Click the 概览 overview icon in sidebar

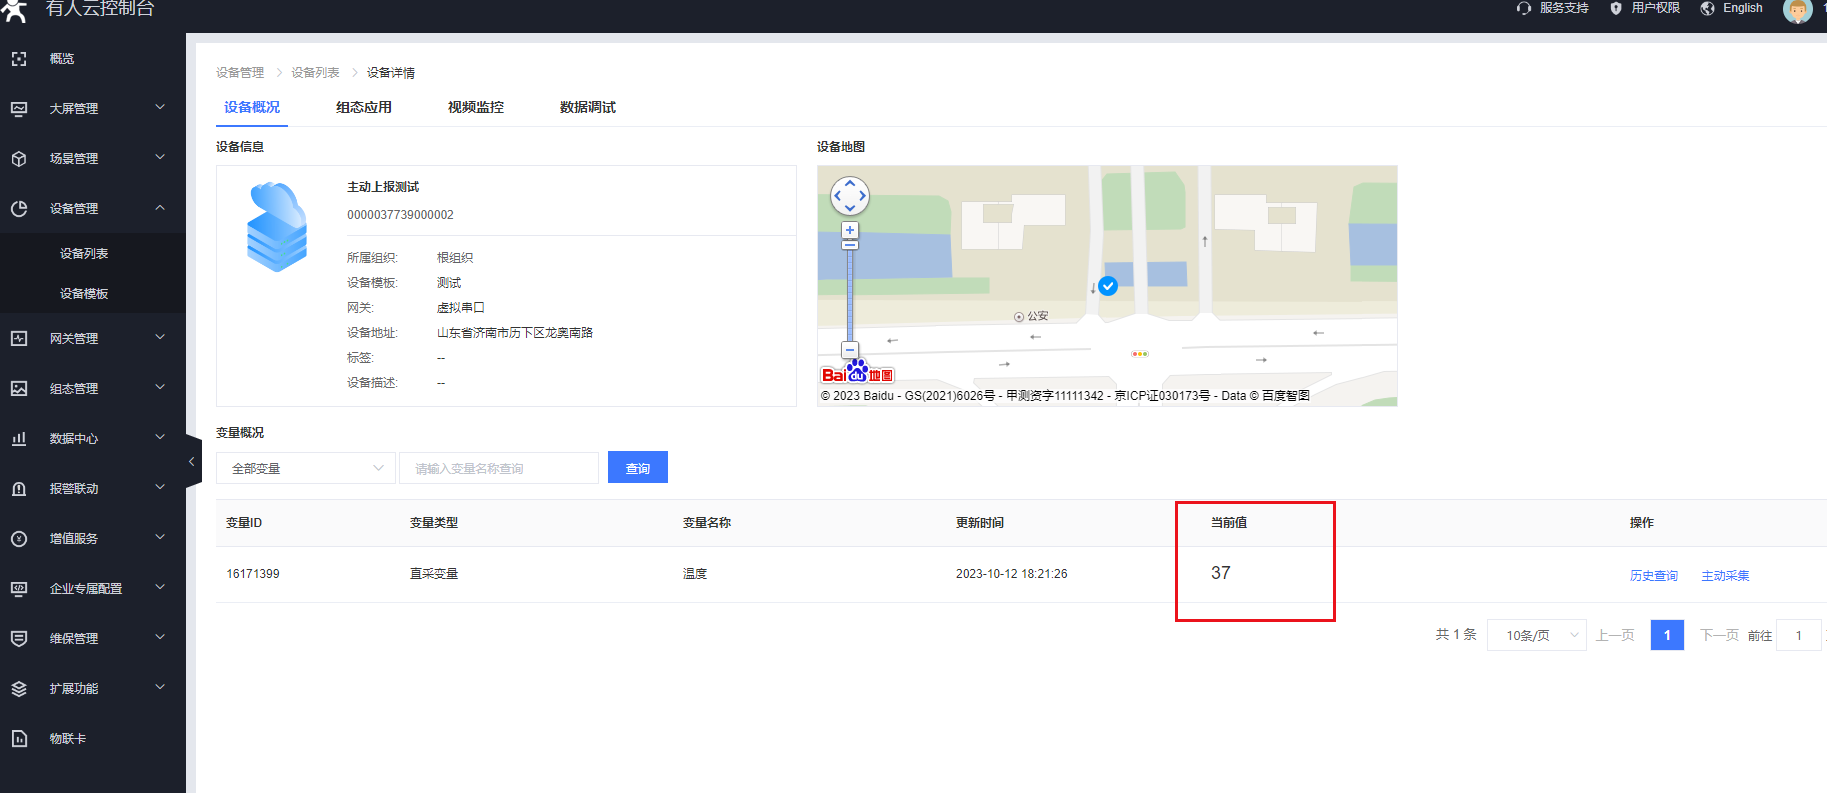(19, 59)
